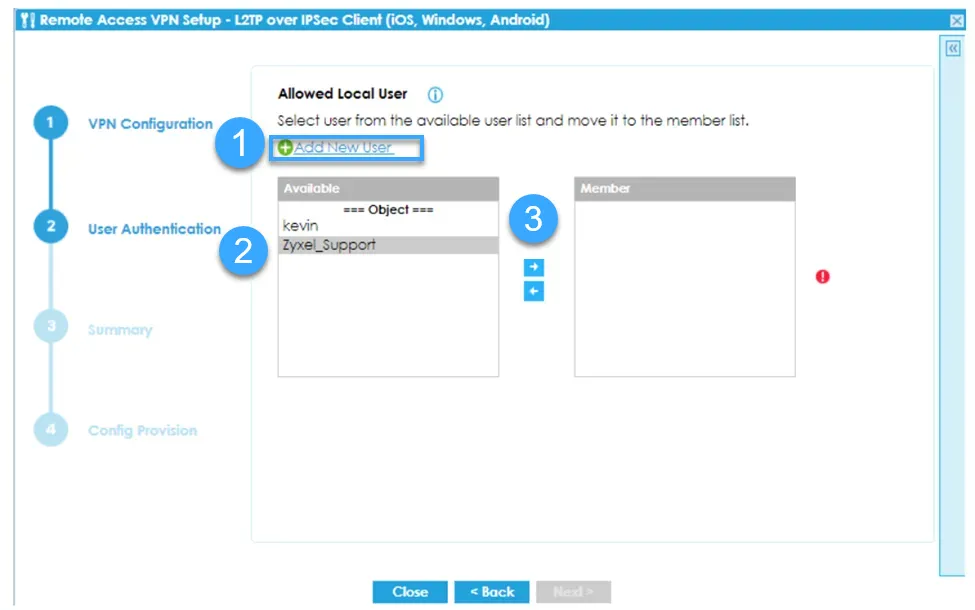
Task: Click the wrench icon in the title bar
Action: point(27,20)
